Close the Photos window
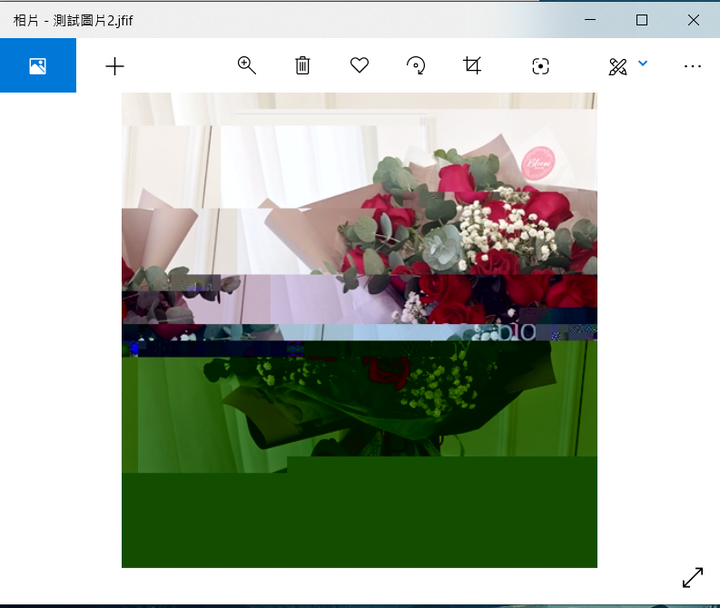Screen dimensions: 720x608 [x=693, y=20]
